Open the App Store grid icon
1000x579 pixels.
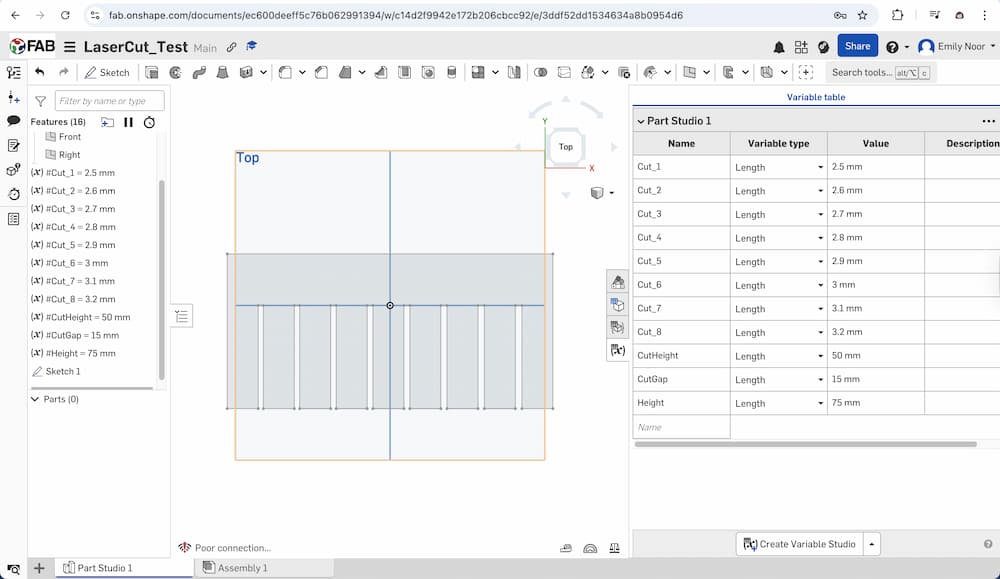click(x=801, y=47)
